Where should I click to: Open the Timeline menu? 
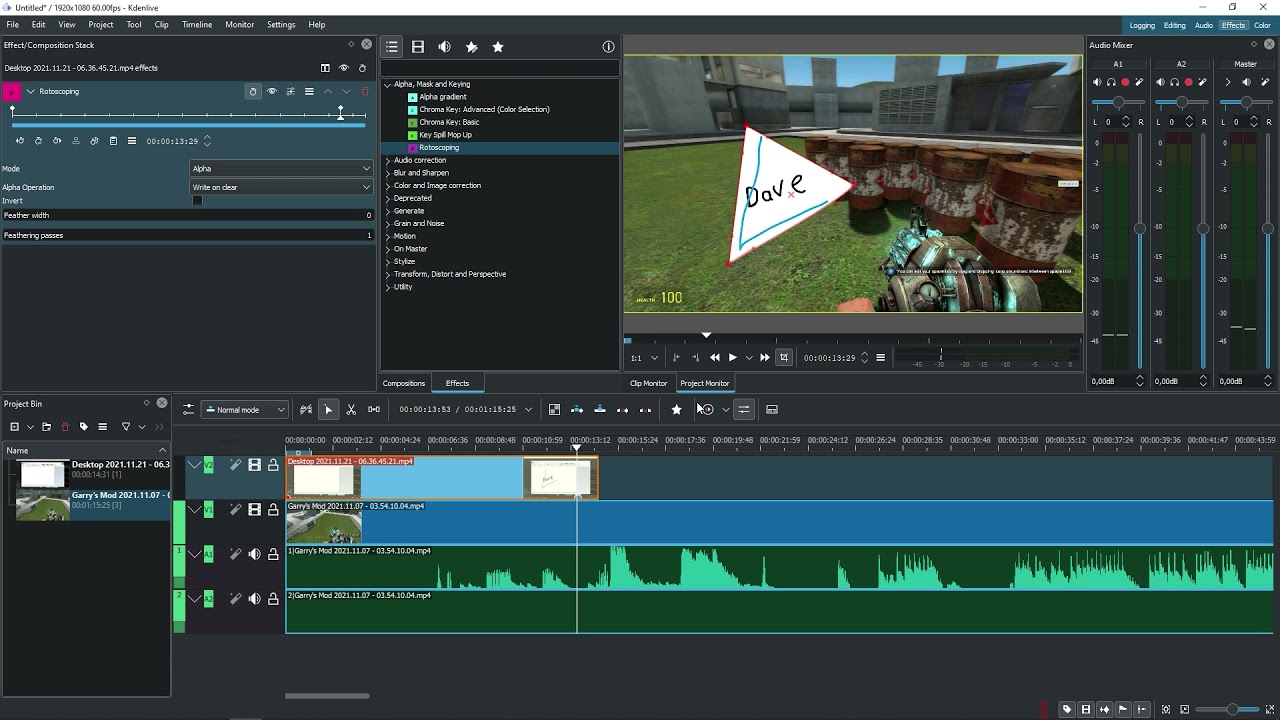click(197, 24)
